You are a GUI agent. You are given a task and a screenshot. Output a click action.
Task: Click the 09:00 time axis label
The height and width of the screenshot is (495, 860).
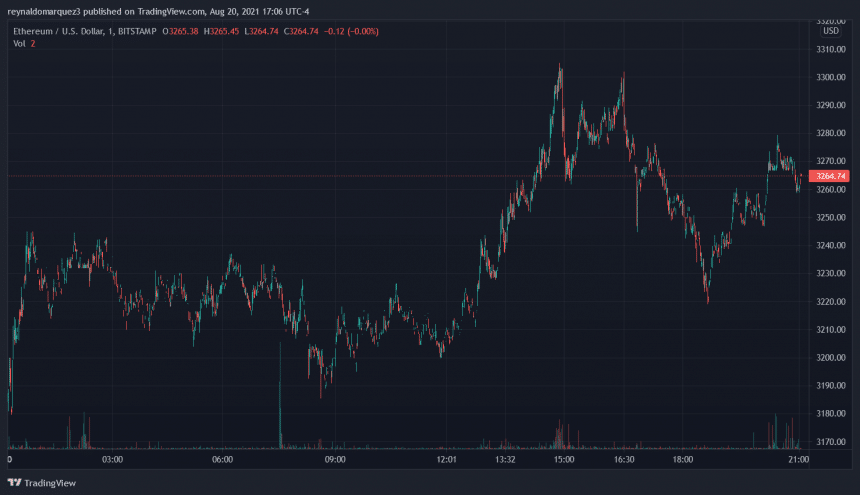[x=334, y=460]
